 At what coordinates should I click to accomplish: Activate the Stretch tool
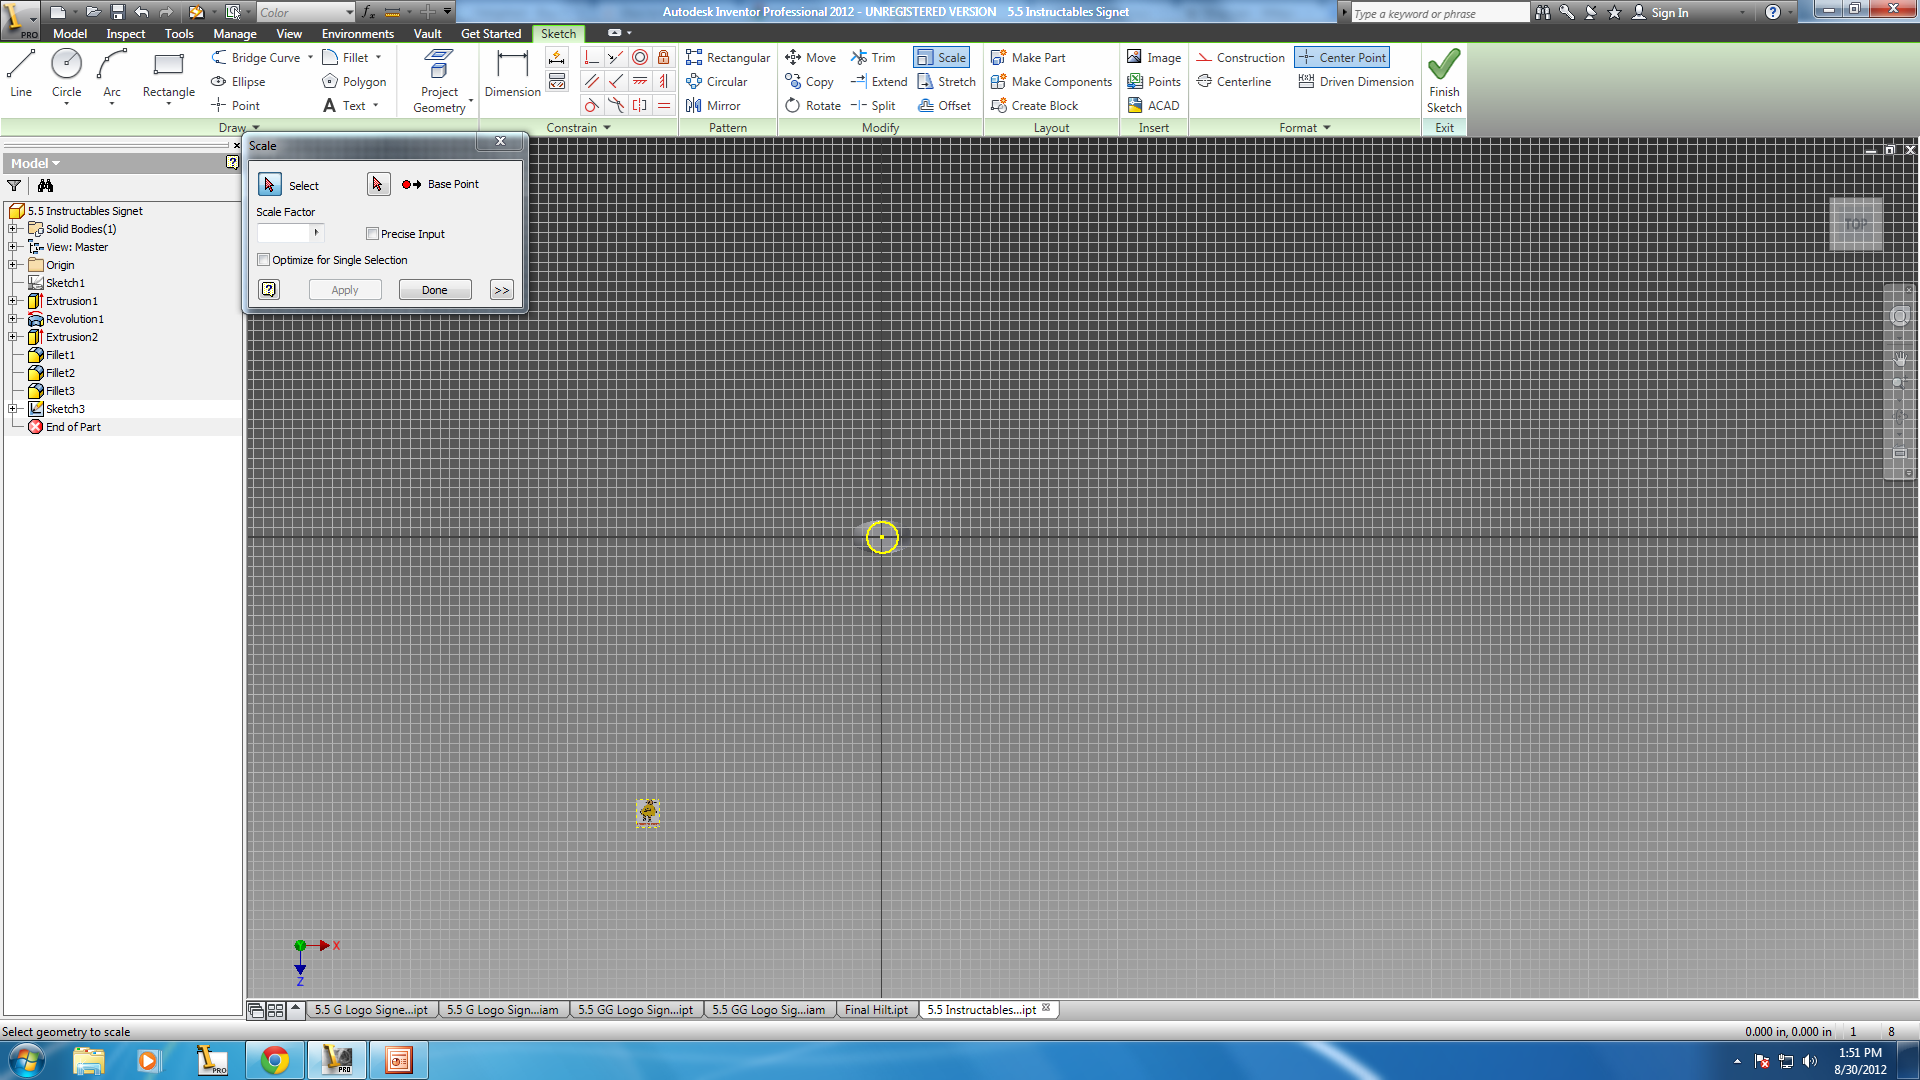point(946,82)
